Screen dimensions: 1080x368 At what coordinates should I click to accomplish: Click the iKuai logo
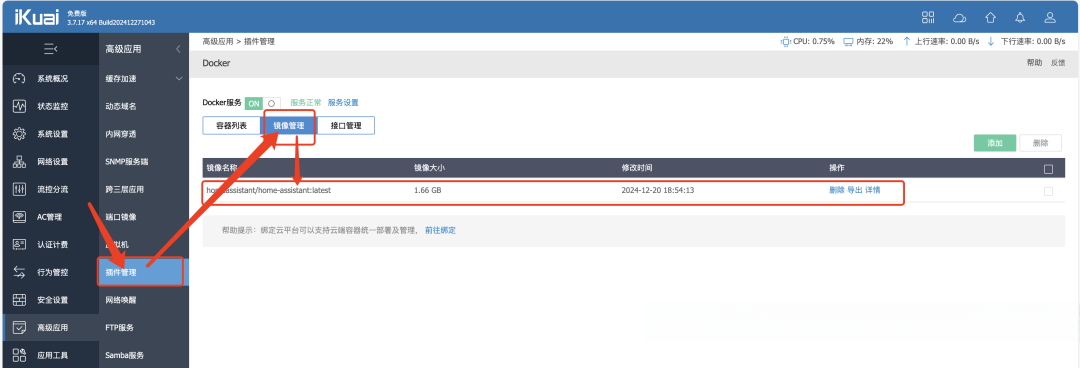37,17
